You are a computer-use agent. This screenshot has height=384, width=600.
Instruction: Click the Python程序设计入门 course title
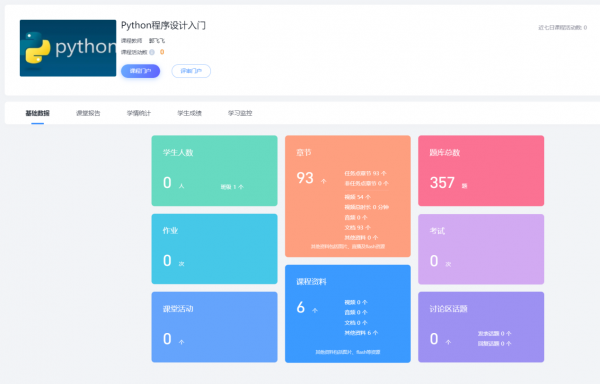point(163,26)
